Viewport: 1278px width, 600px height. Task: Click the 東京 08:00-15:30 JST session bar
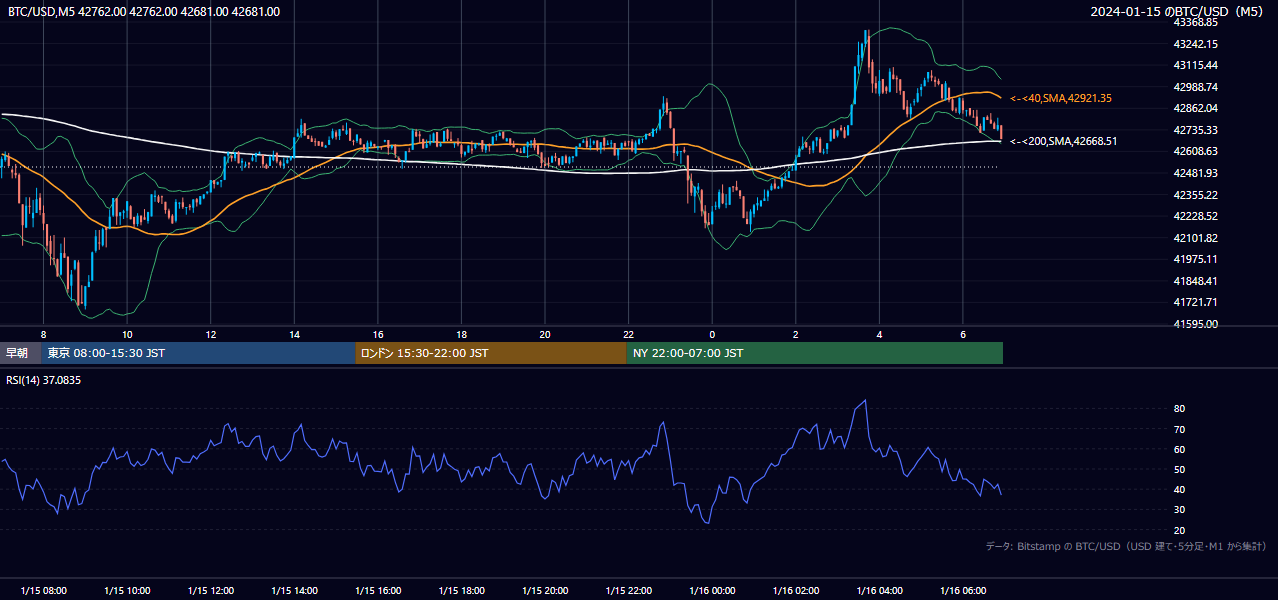tap(198, 353)
